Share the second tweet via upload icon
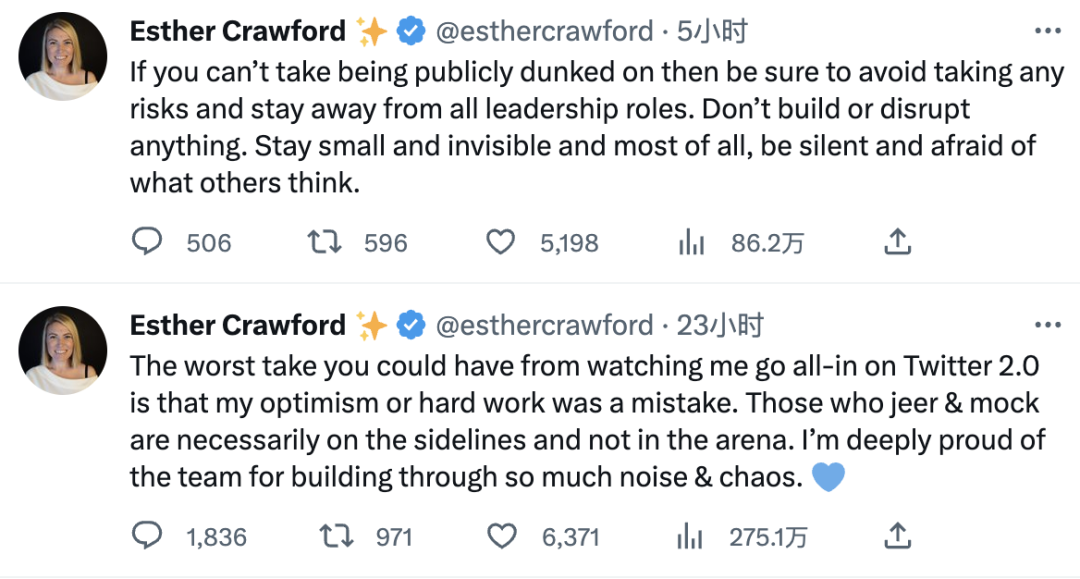The image size is (1080, 579). pyautogui.click(x=897, y=536)
